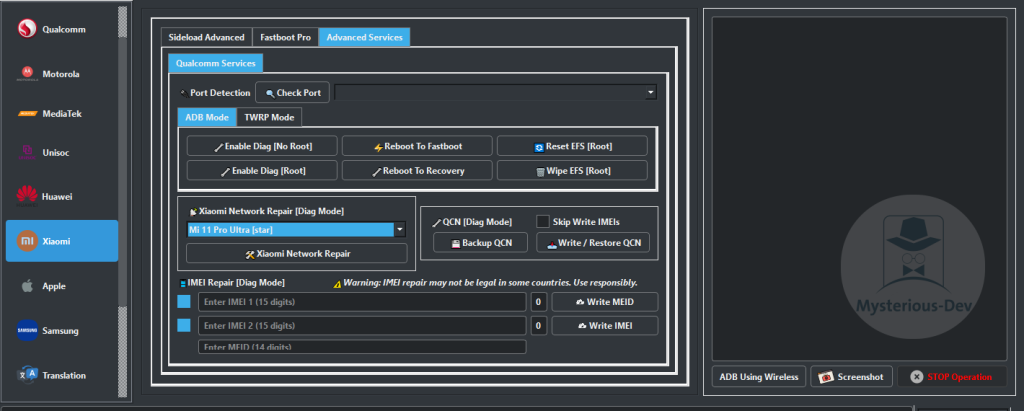Click the Backup QCN button
Image resolution: width=1024 pixels, height=411 pixels.
coord(480,243)
